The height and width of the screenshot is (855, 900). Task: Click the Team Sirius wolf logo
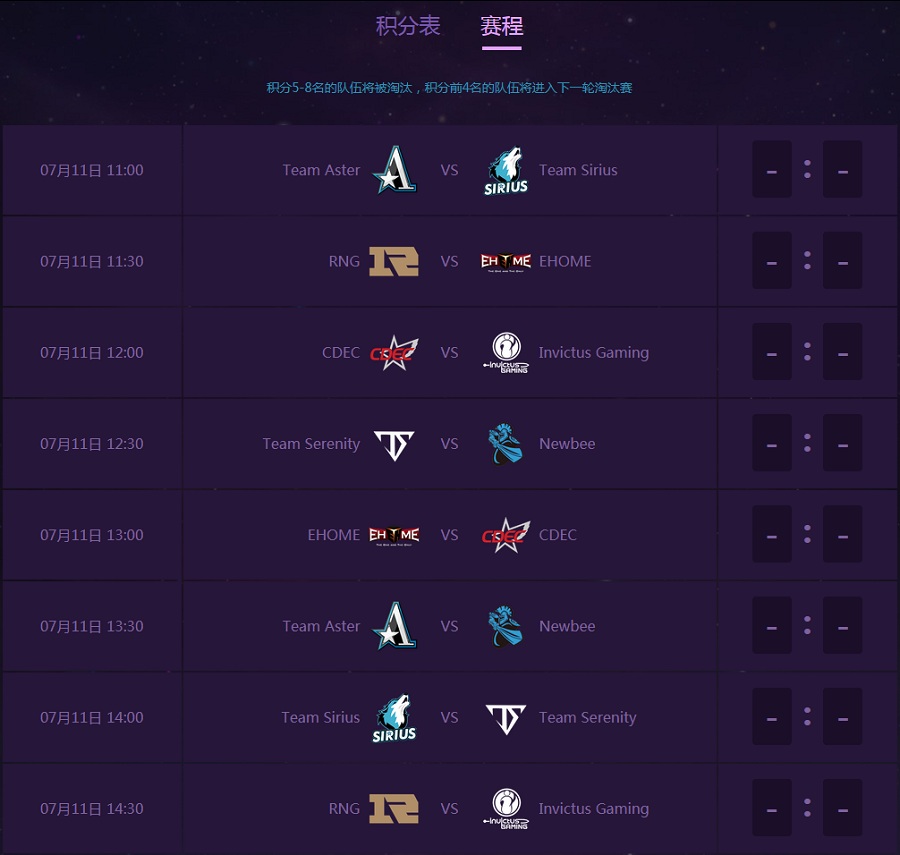[x=505, y=170]
